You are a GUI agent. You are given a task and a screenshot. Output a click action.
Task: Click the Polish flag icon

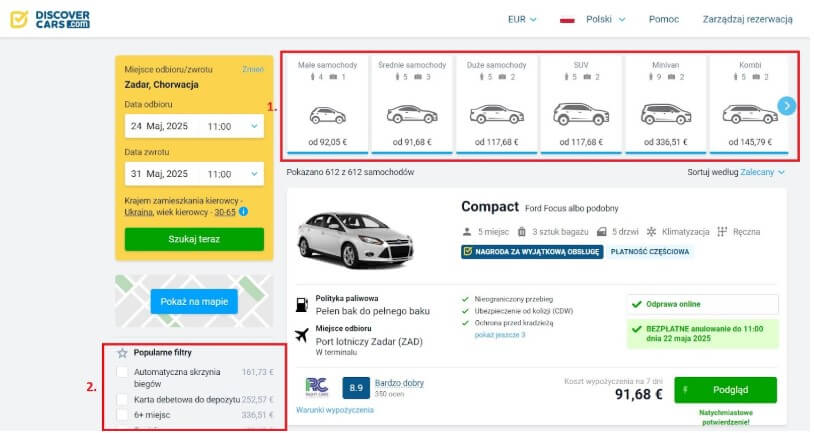[567, 19]
